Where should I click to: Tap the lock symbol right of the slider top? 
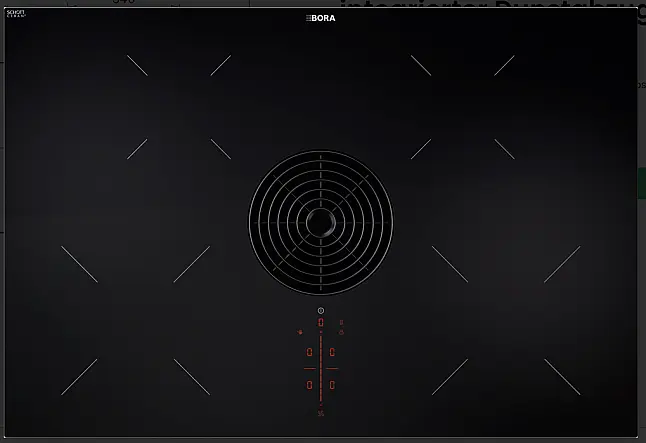tap(341, 332)
